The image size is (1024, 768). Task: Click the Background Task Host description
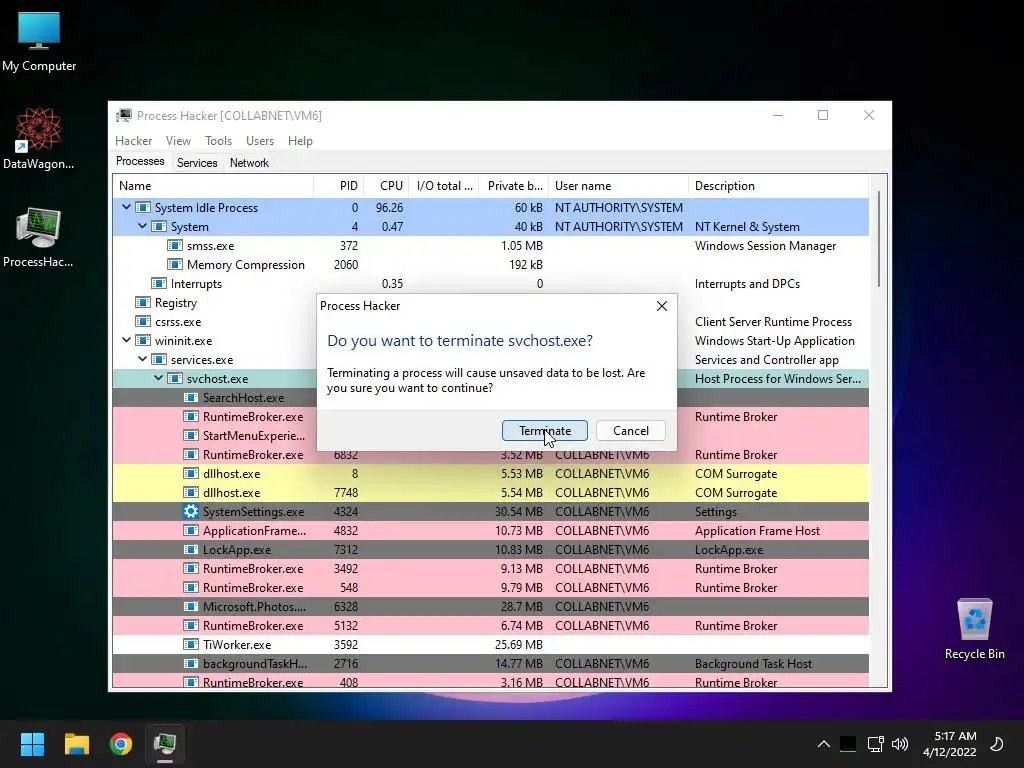tap(753, 664)
